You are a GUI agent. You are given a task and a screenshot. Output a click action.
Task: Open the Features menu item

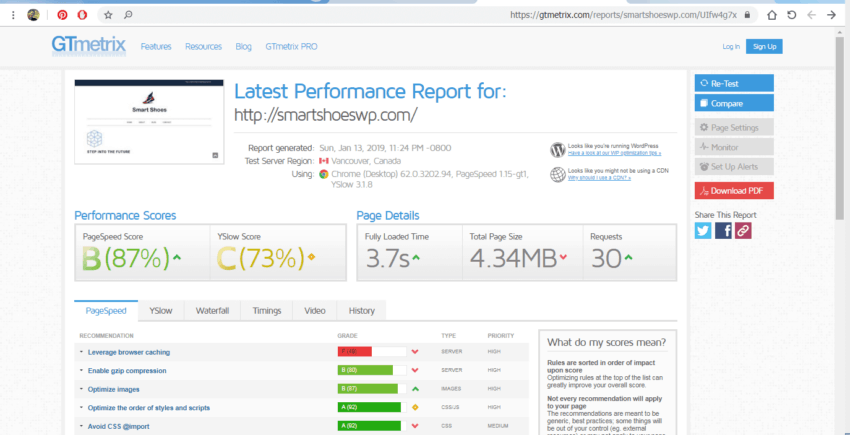pos(156,47)
